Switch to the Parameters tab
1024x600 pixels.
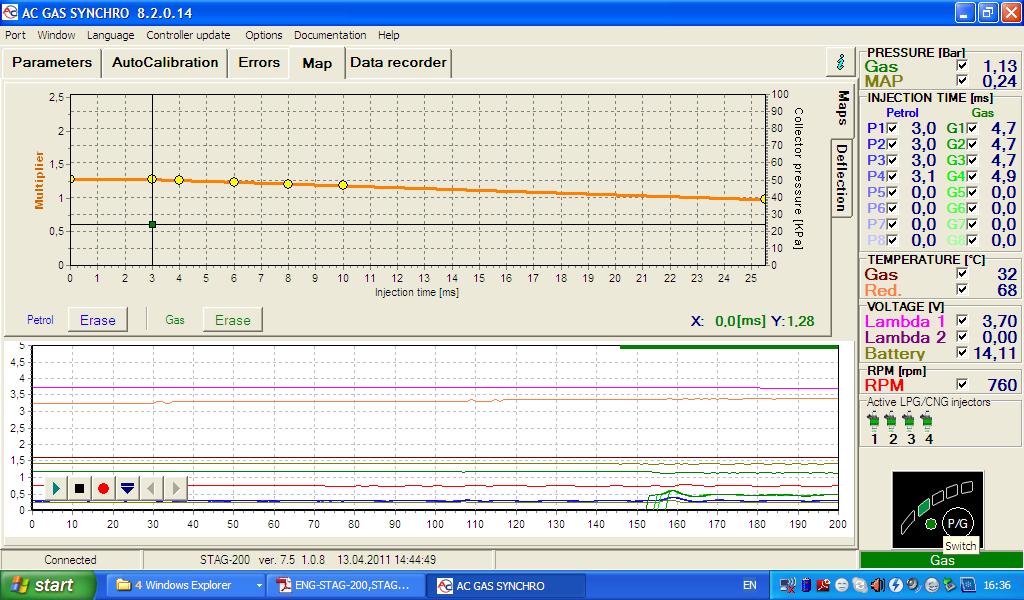pos(52,63)
